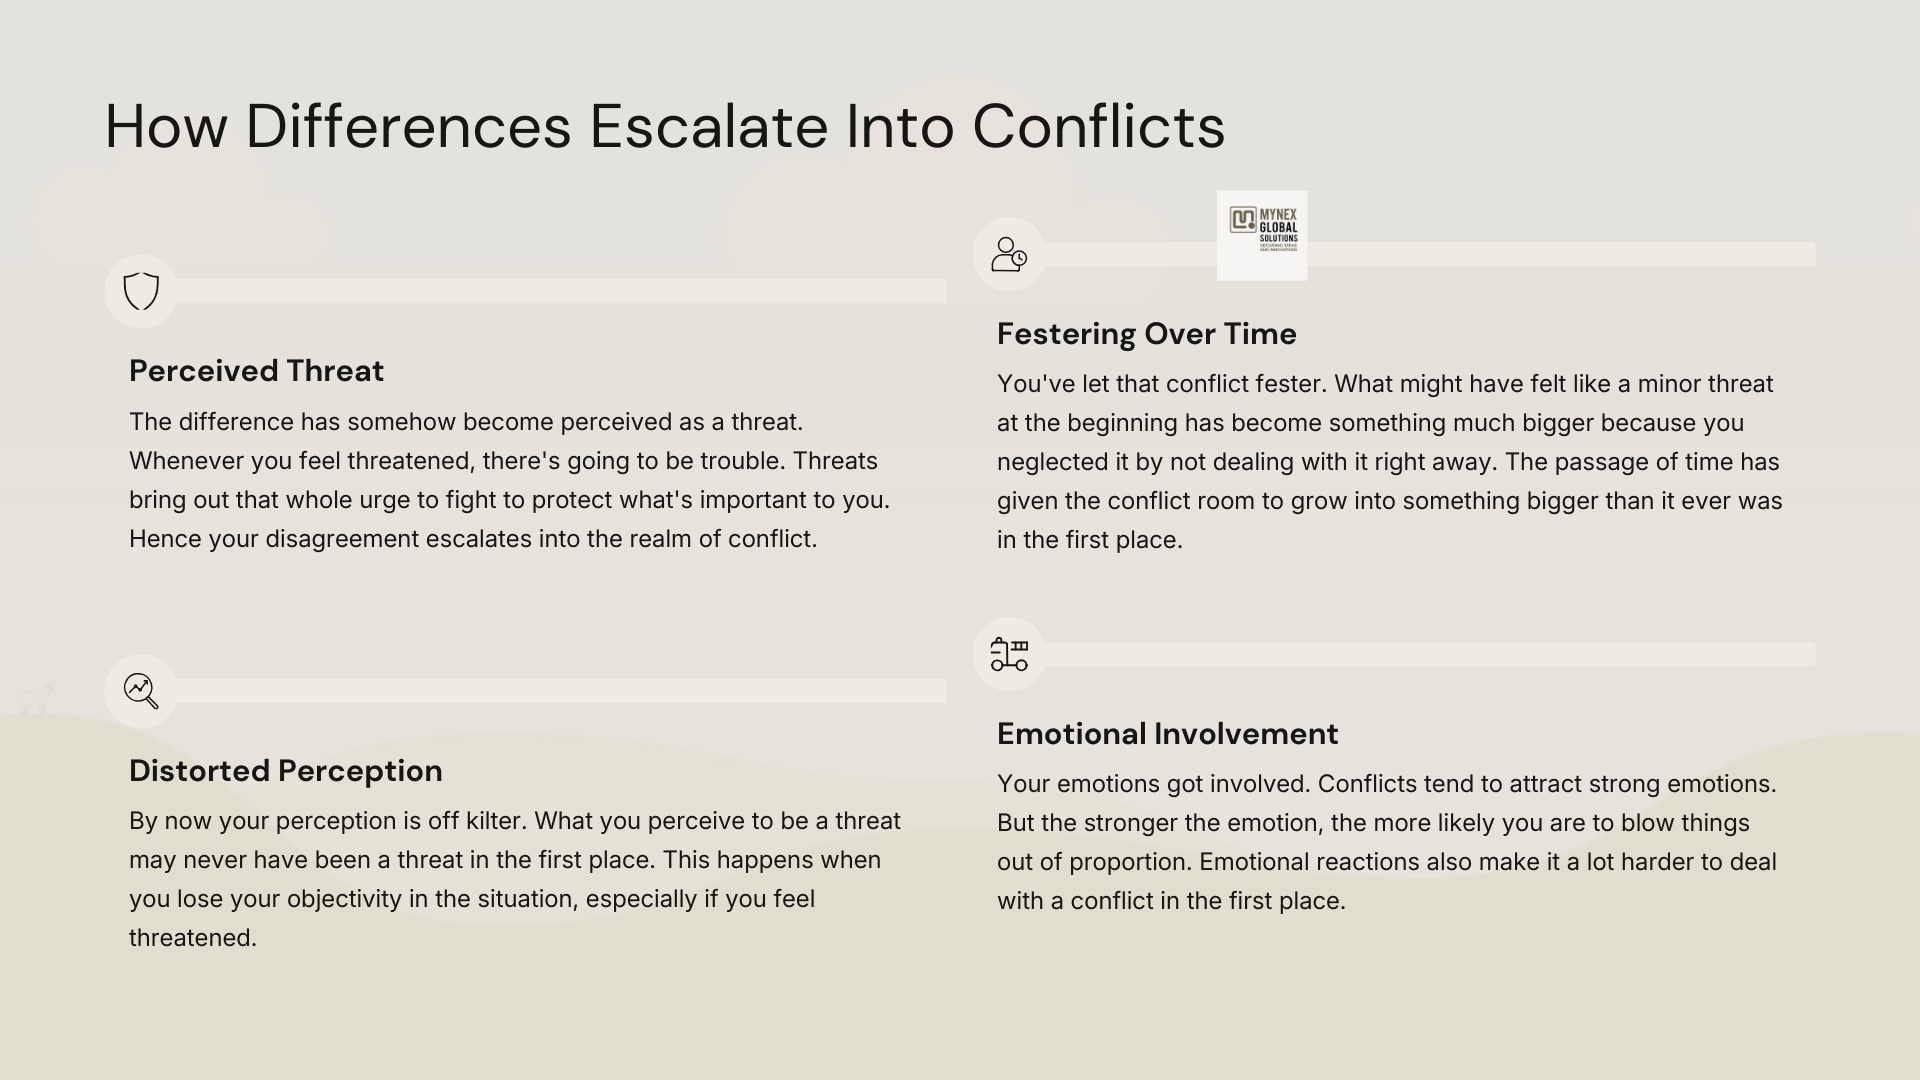Select the paragraph starting 'You've let that conflict fester'
Viewport: 1920px width, 1080px height.
click(x=1389, y=461)
